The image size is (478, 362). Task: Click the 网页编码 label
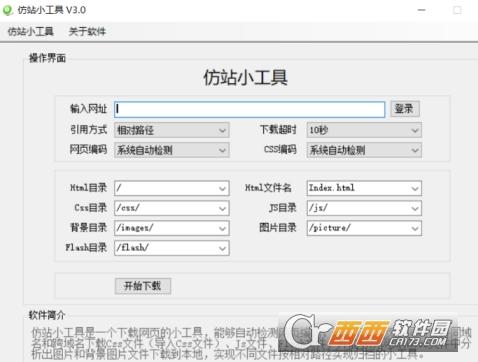coord(88,149)
